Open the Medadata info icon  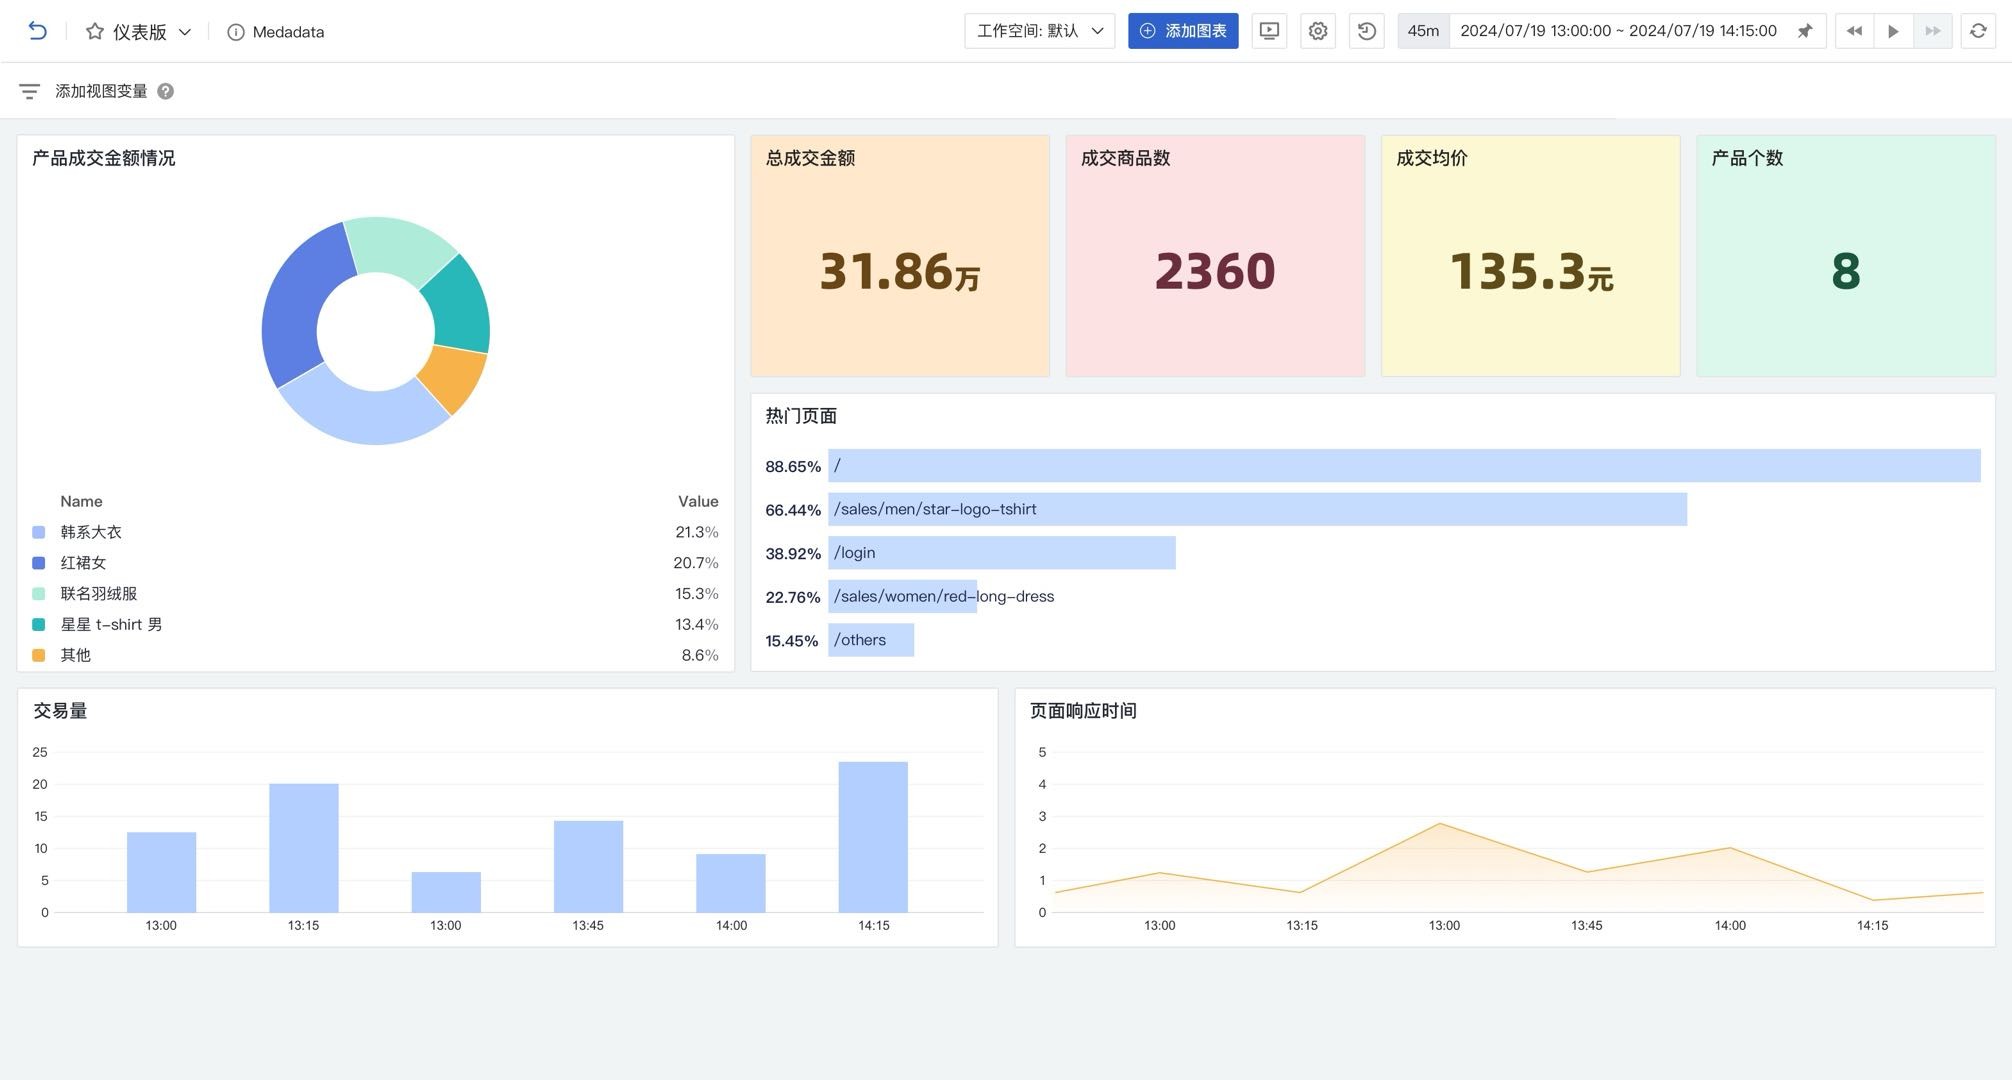tap(236, 32)
